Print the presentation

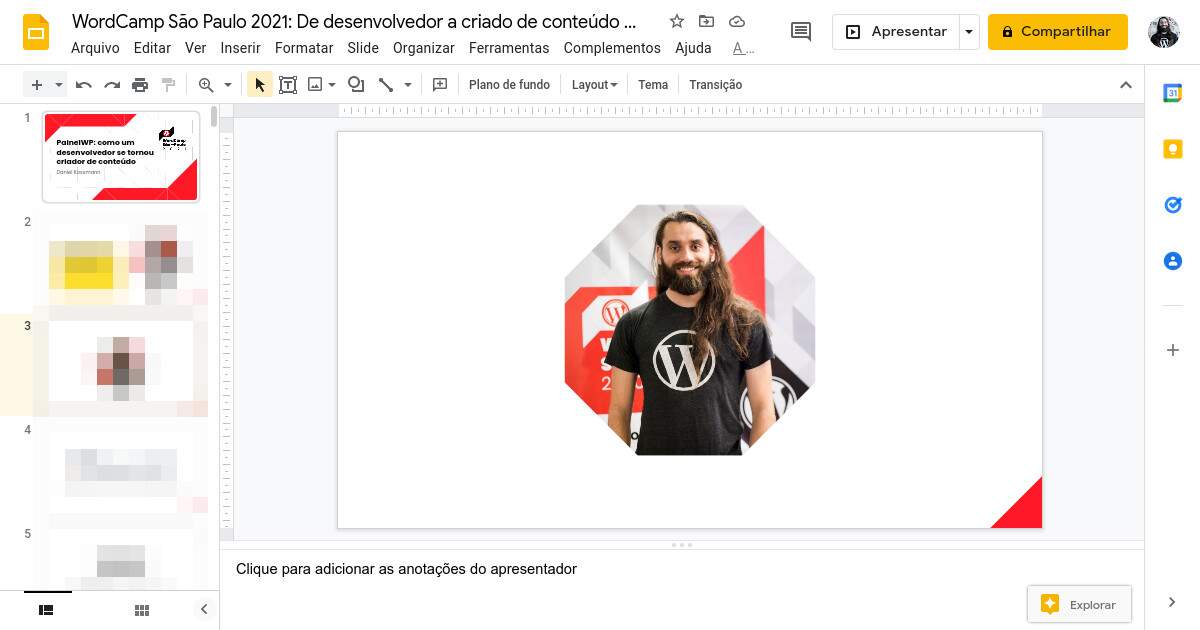(140, 85)
